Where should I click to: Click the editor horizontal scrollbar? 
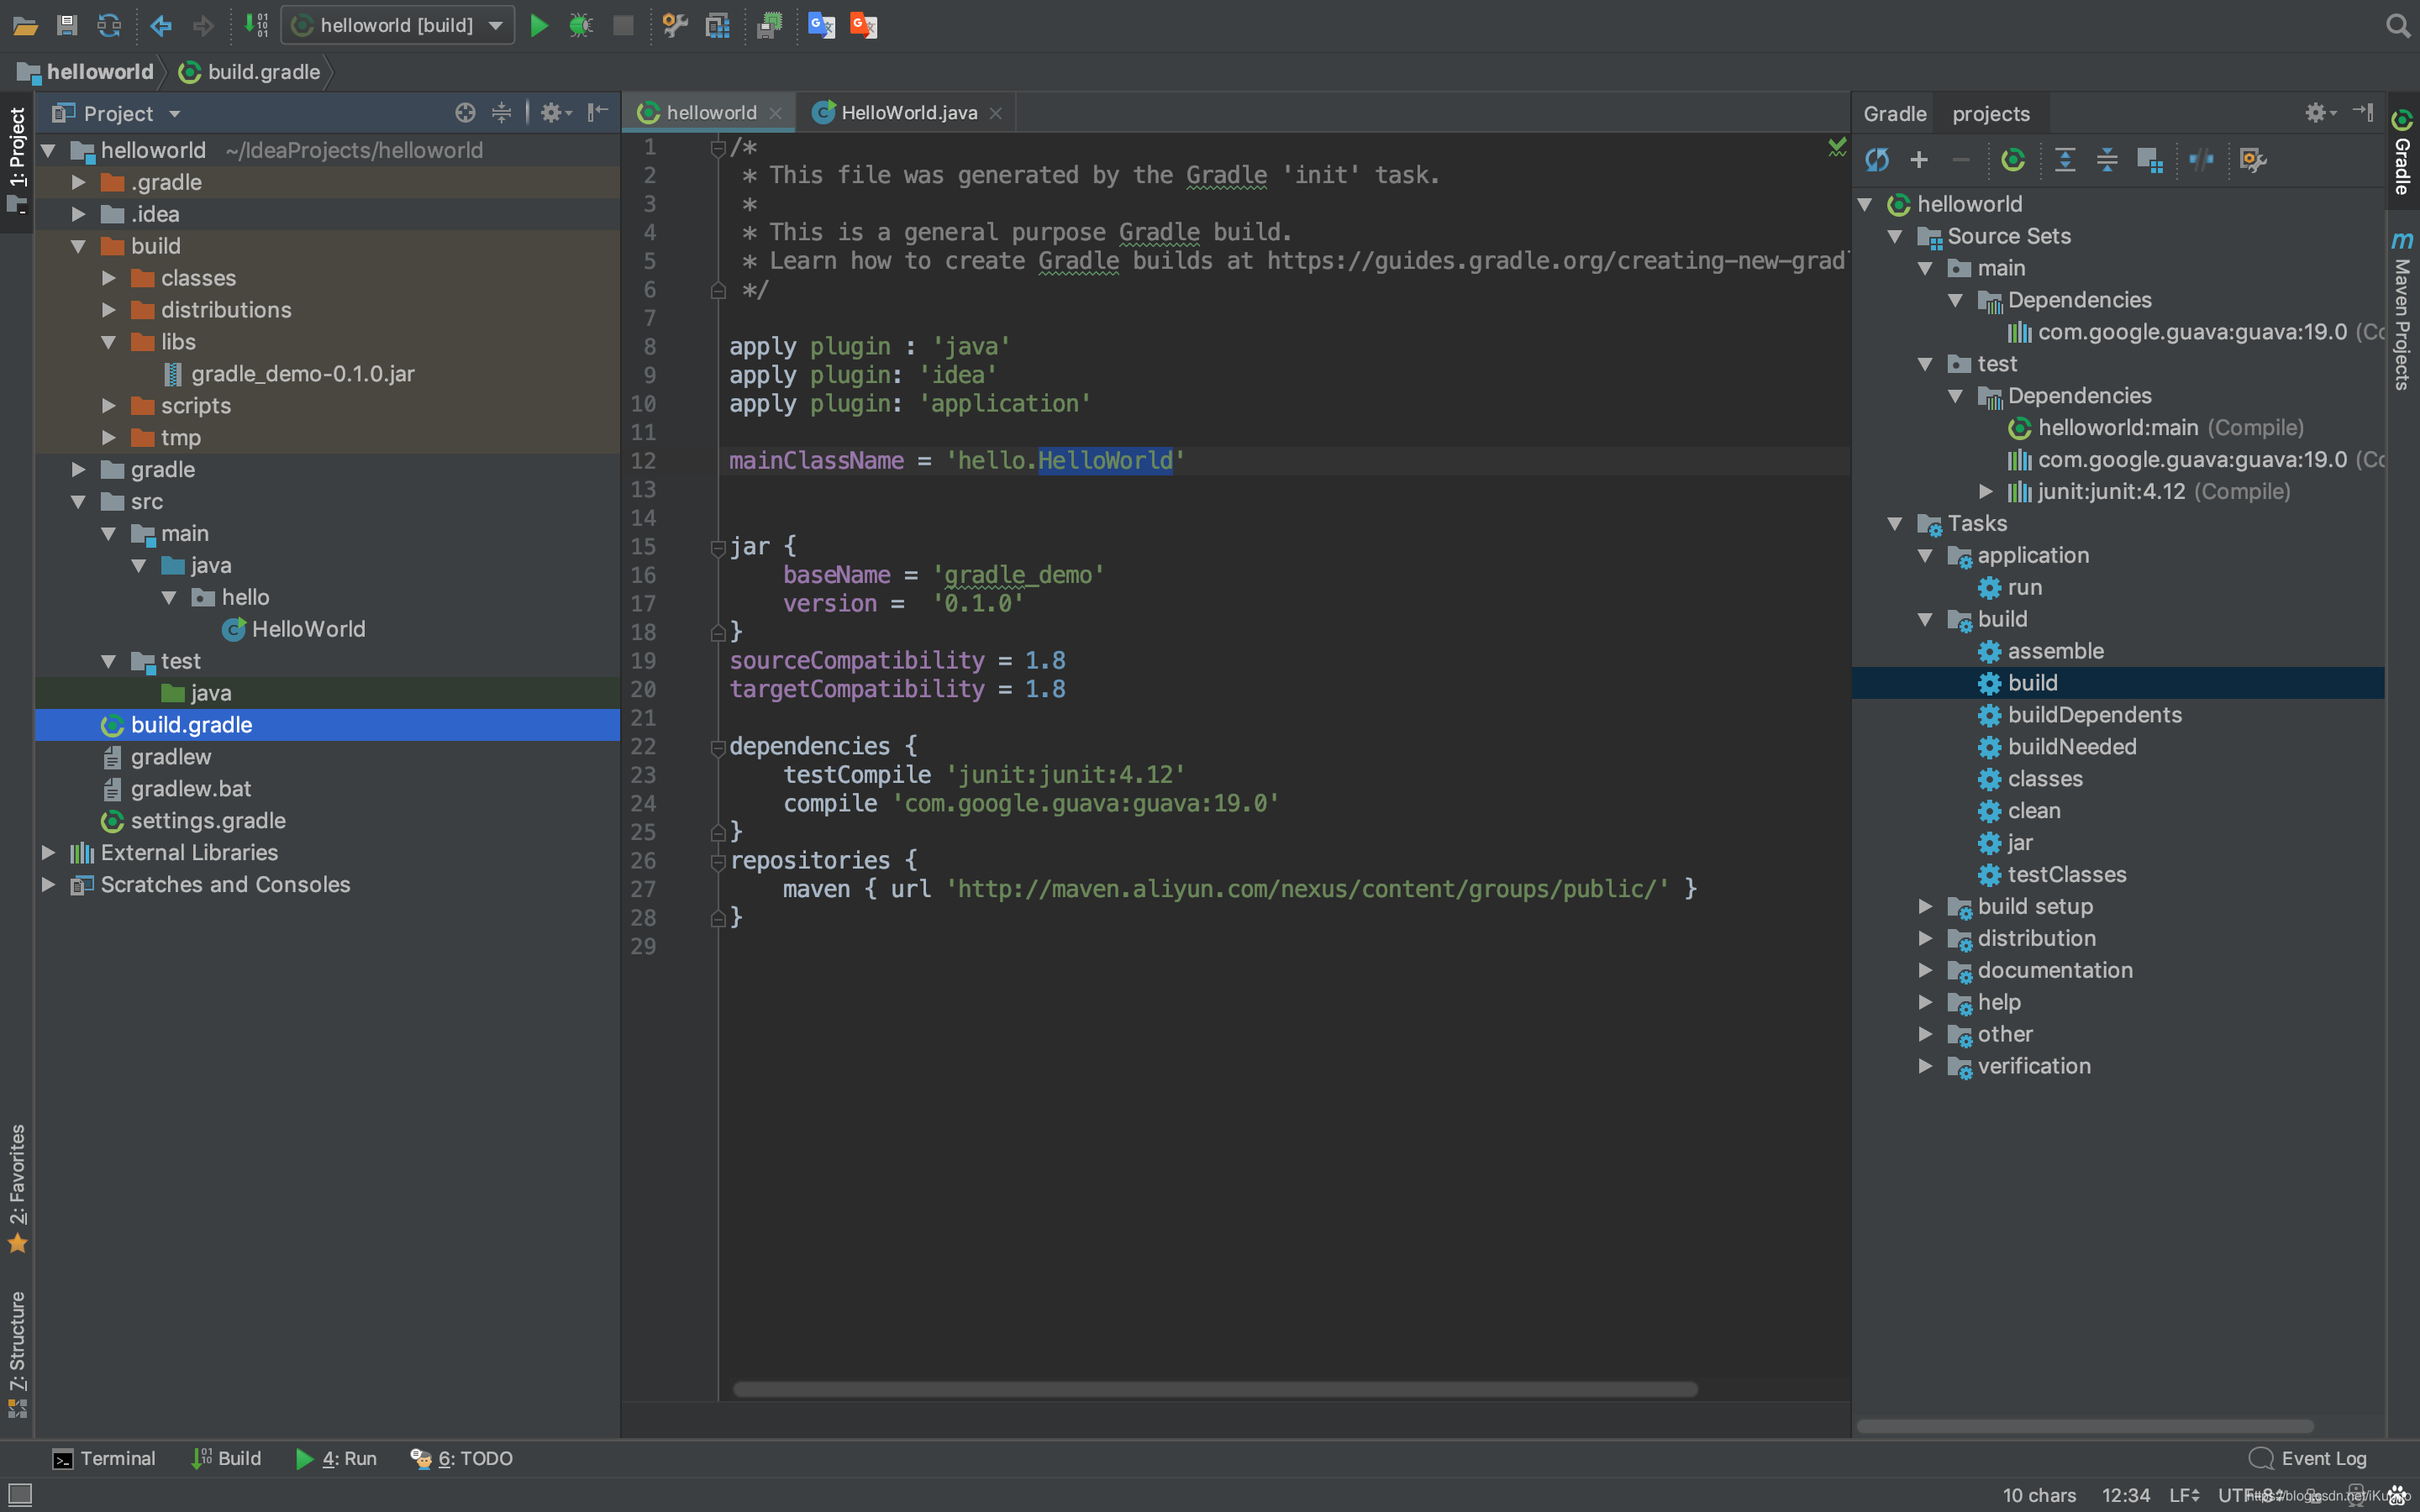(x=1214, y=1389)
